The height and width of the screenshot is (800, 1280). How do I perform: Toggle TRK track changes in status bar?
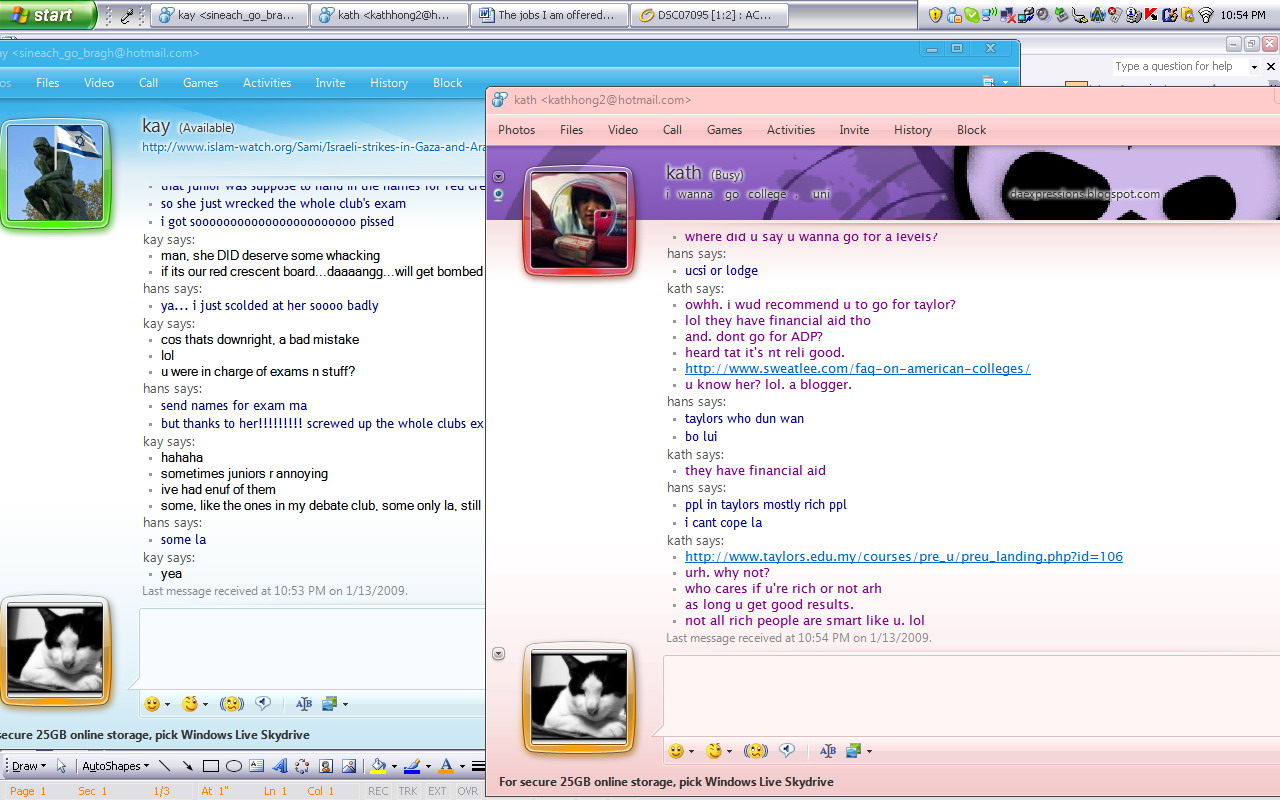[408, 791]
